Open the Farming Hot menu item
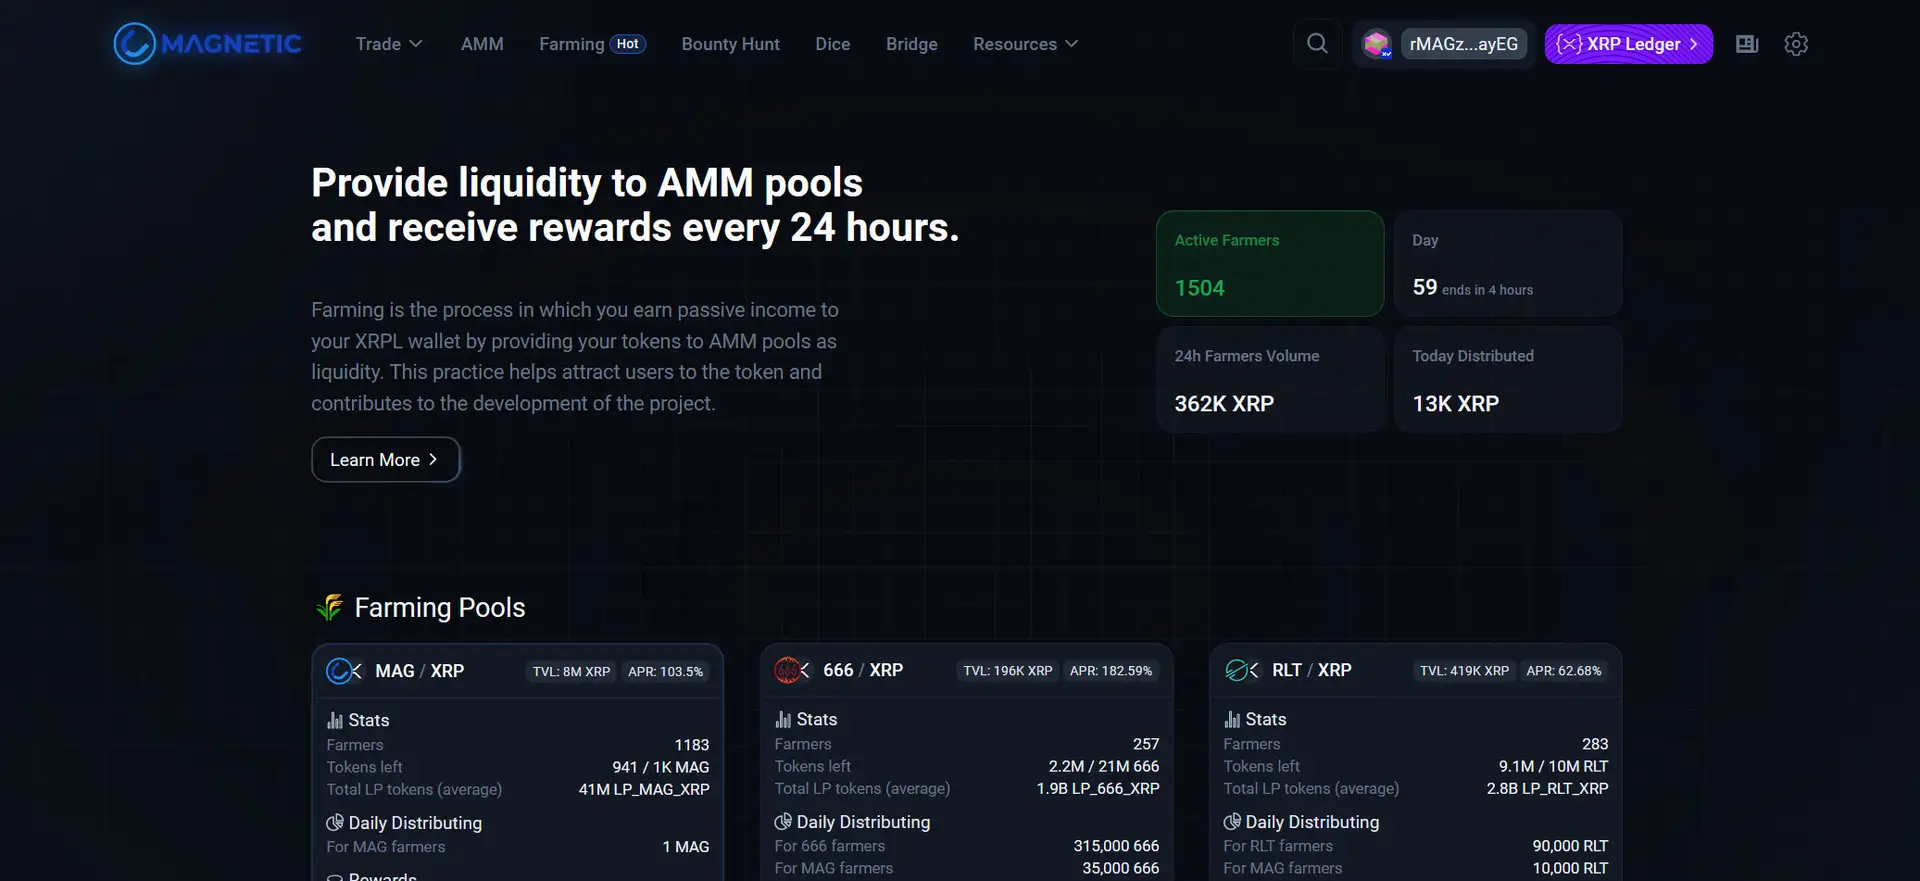1920x881 pixels. tap(592, 44)
